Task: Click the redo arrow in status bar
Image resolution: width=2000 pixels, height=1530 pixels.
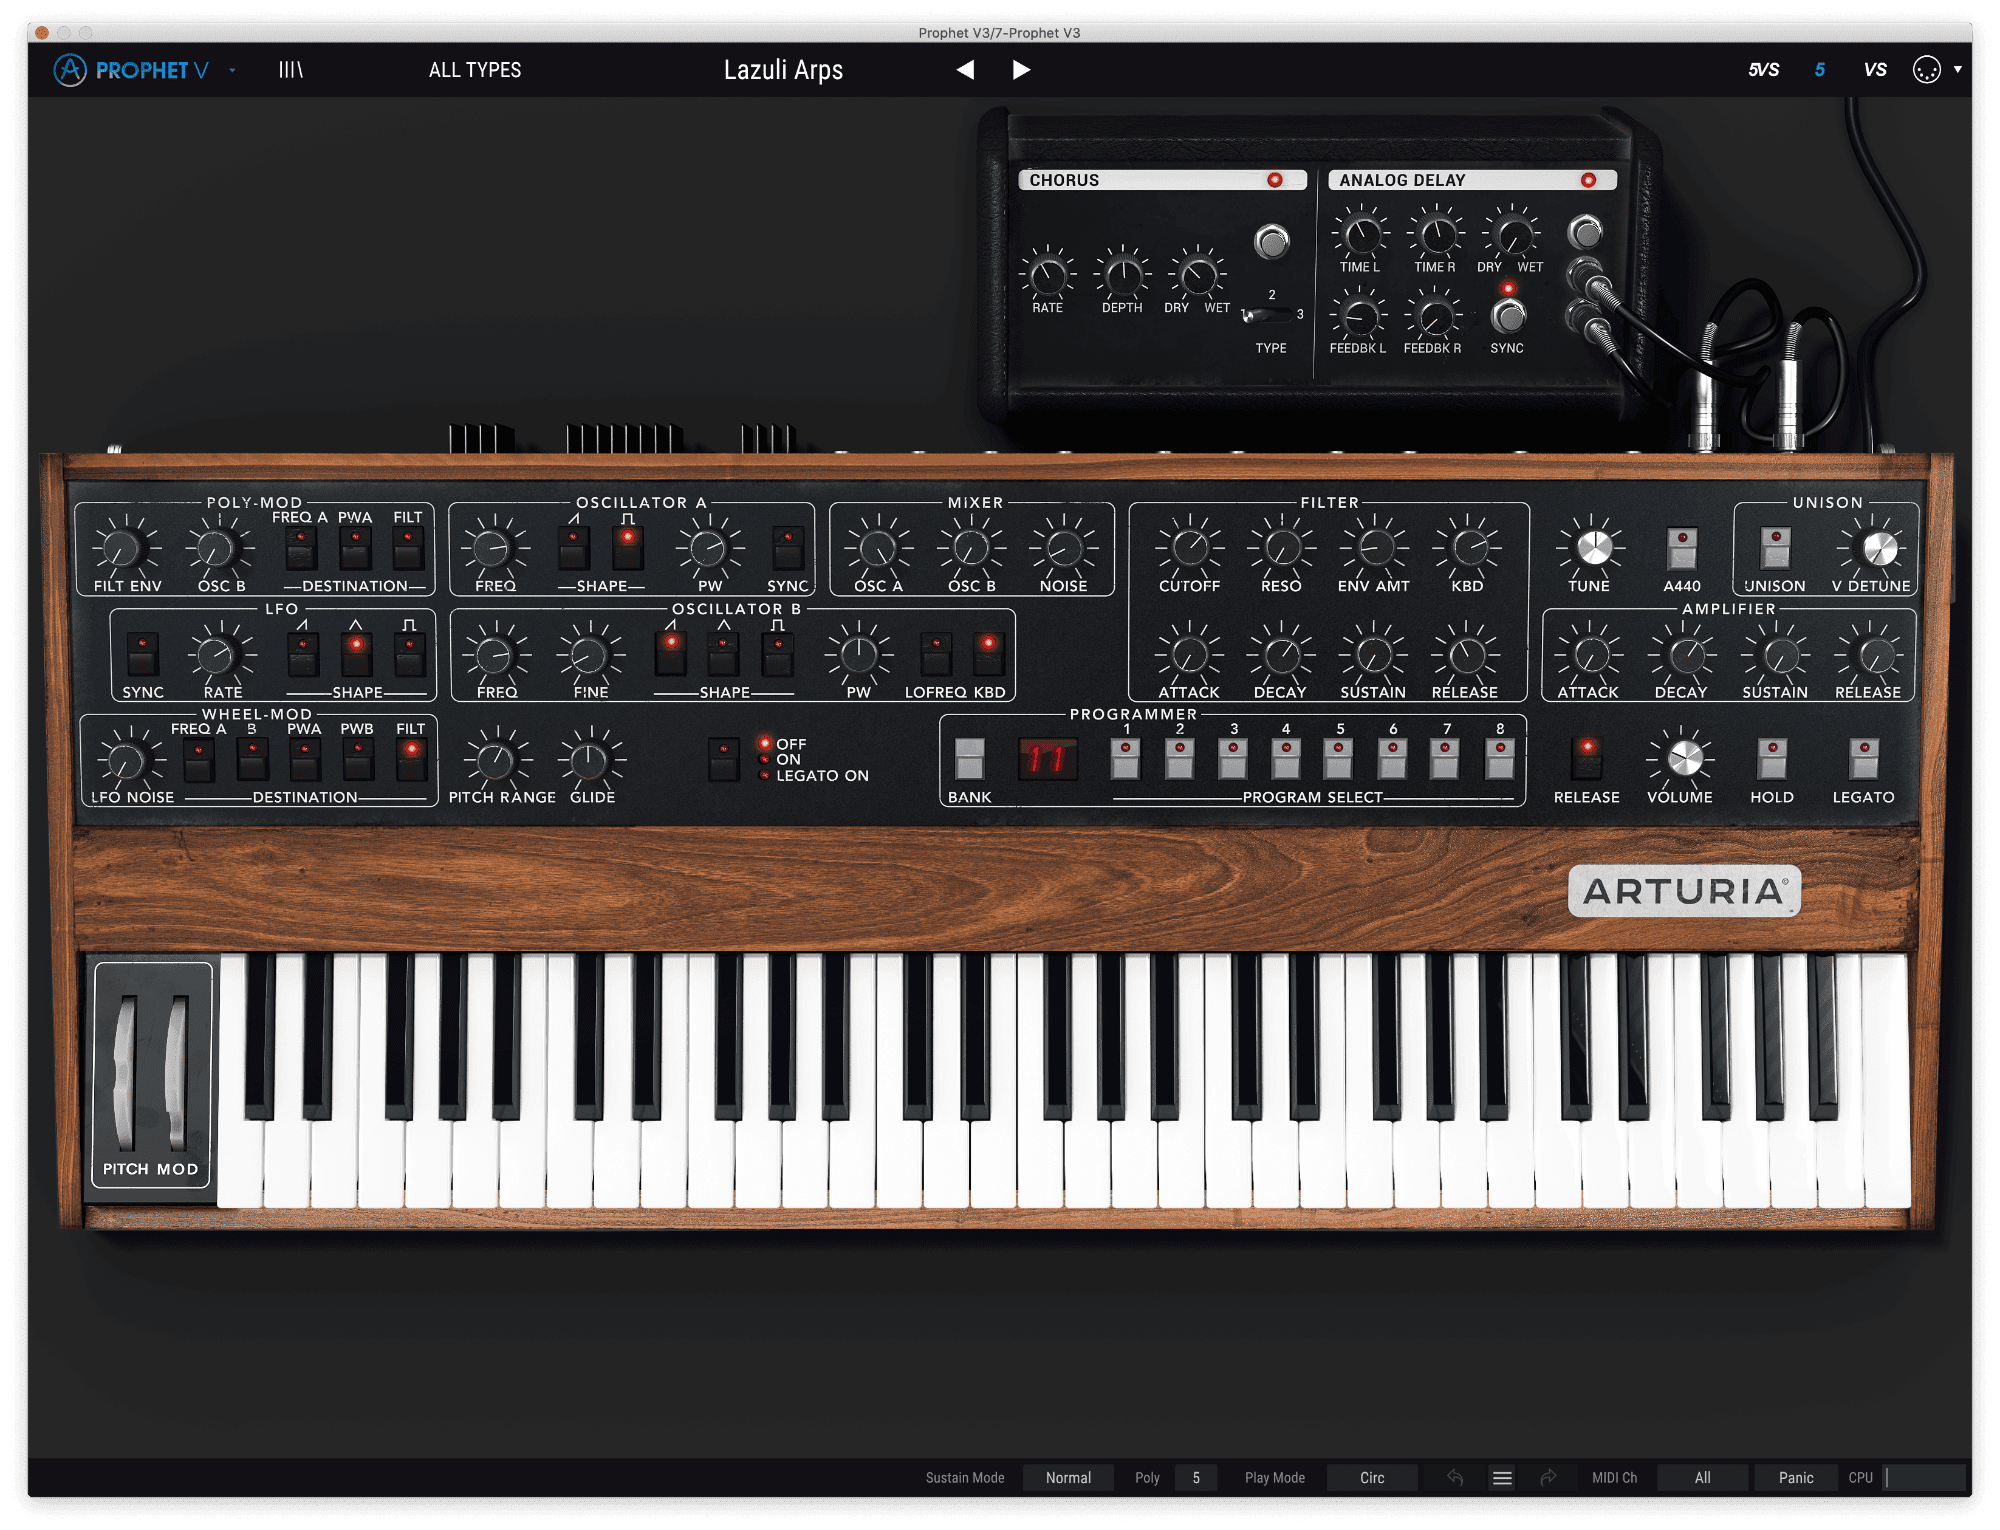Action: click(x=1548, y=1478)
